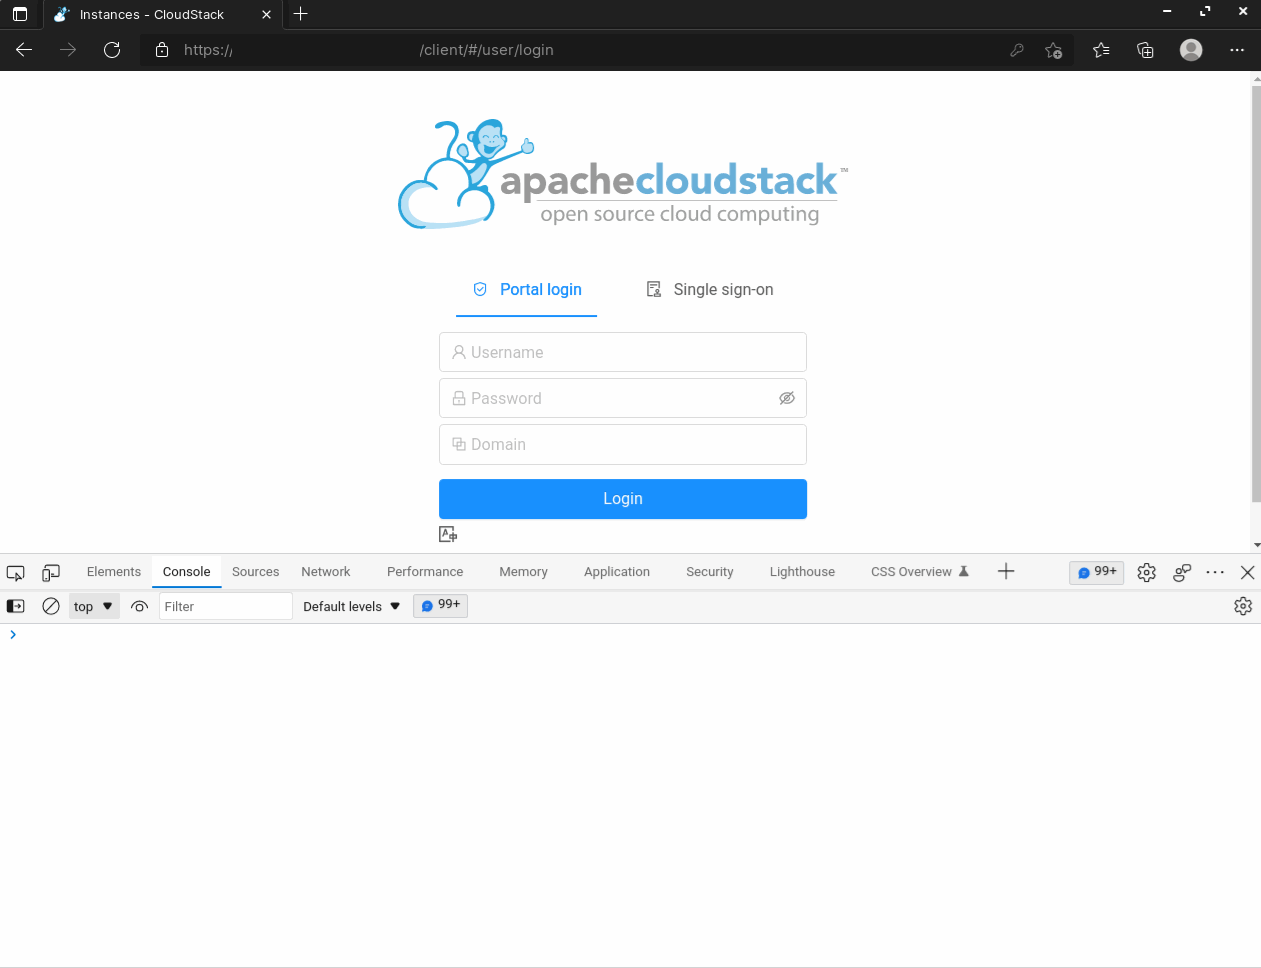
Task: Create a live expression using the eye icon
Action: tap(140, 606)
